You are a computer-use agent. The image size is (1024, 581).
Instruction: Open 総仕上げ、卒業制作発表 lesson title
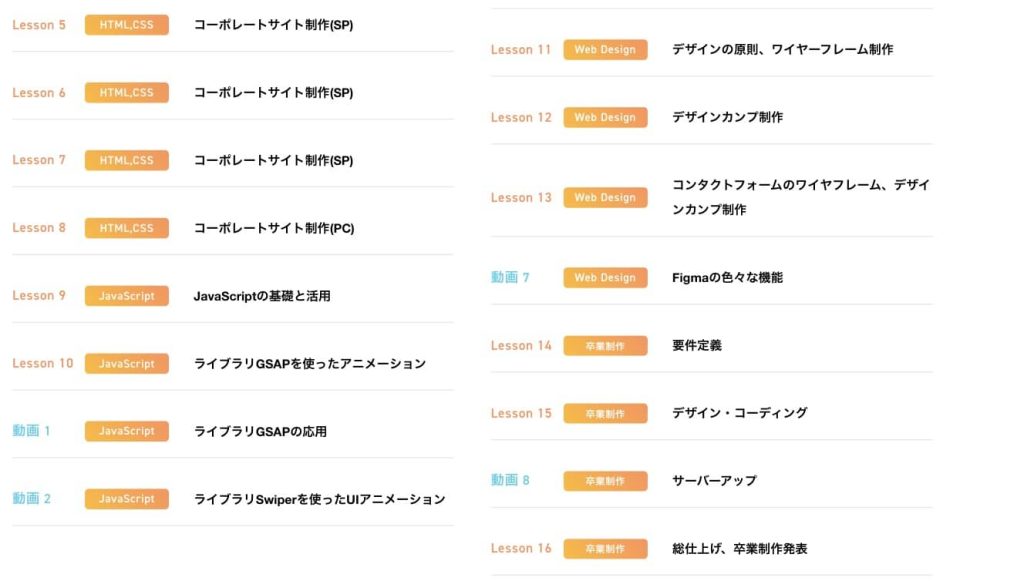739,549
